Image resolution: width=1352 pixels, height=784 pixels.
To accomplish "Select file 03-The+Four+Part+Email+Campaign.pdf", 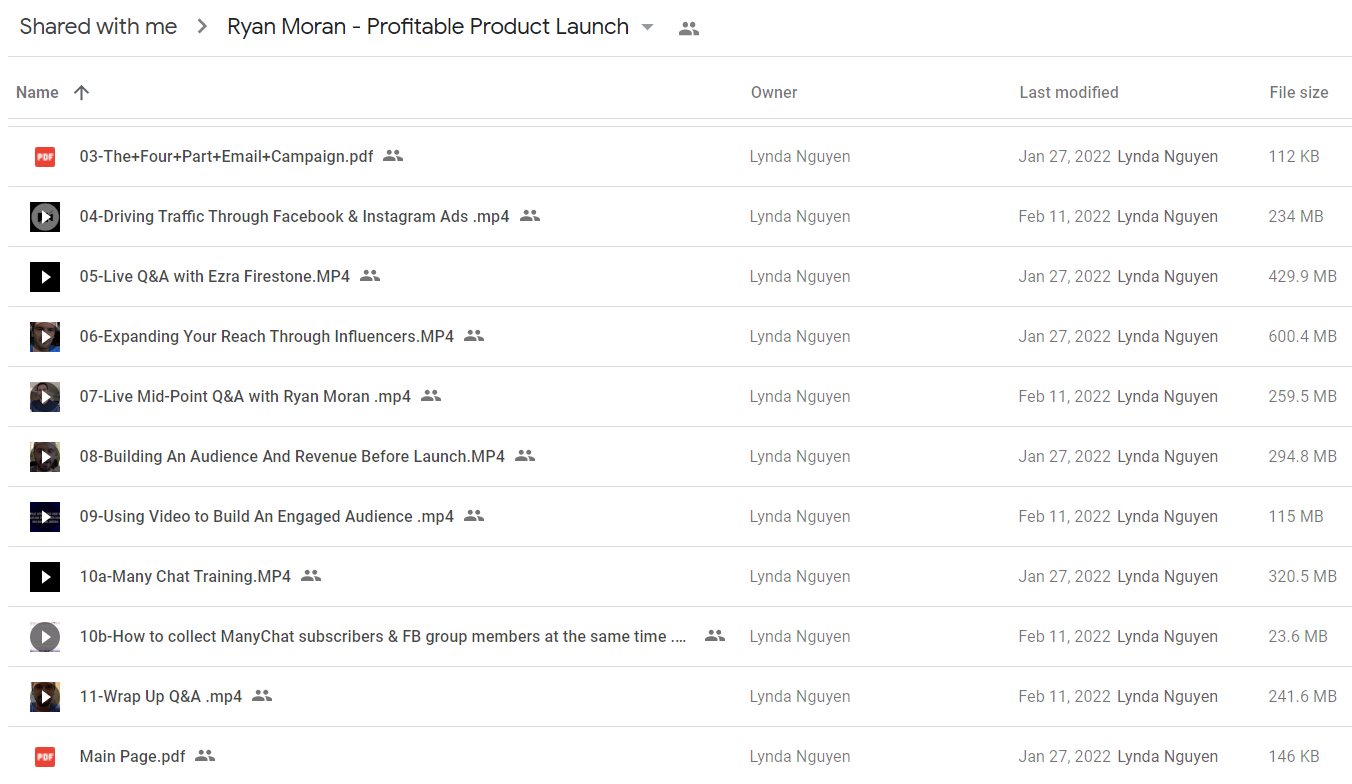I will tap(227, 156).
